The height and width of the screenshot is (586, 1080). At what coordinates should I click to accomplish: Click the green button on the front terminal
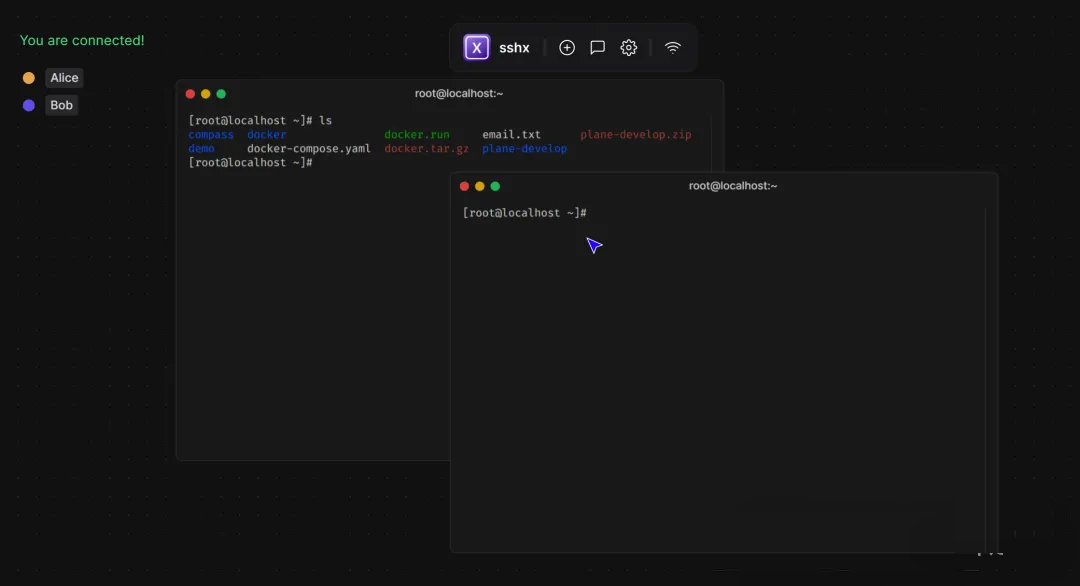[495, 186]
